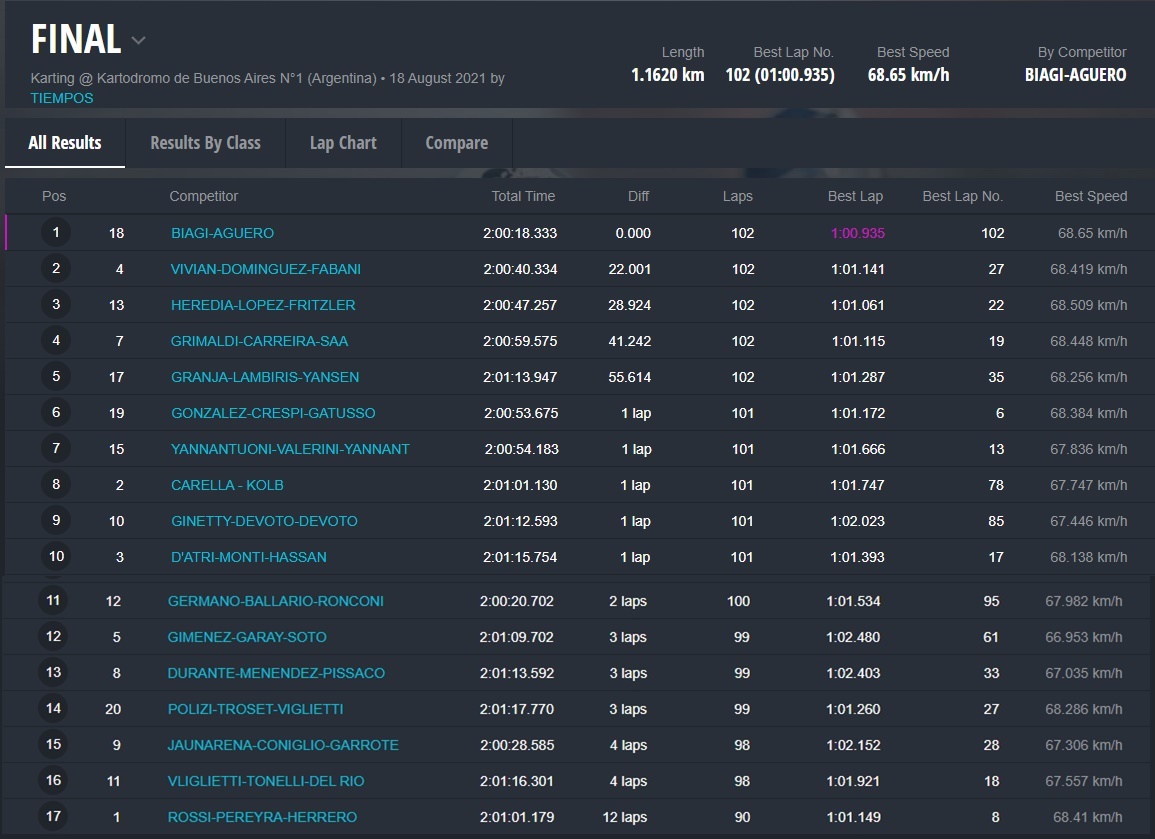Click the Total Time column header
The image size is (1155, 839).
coord(523,196)
